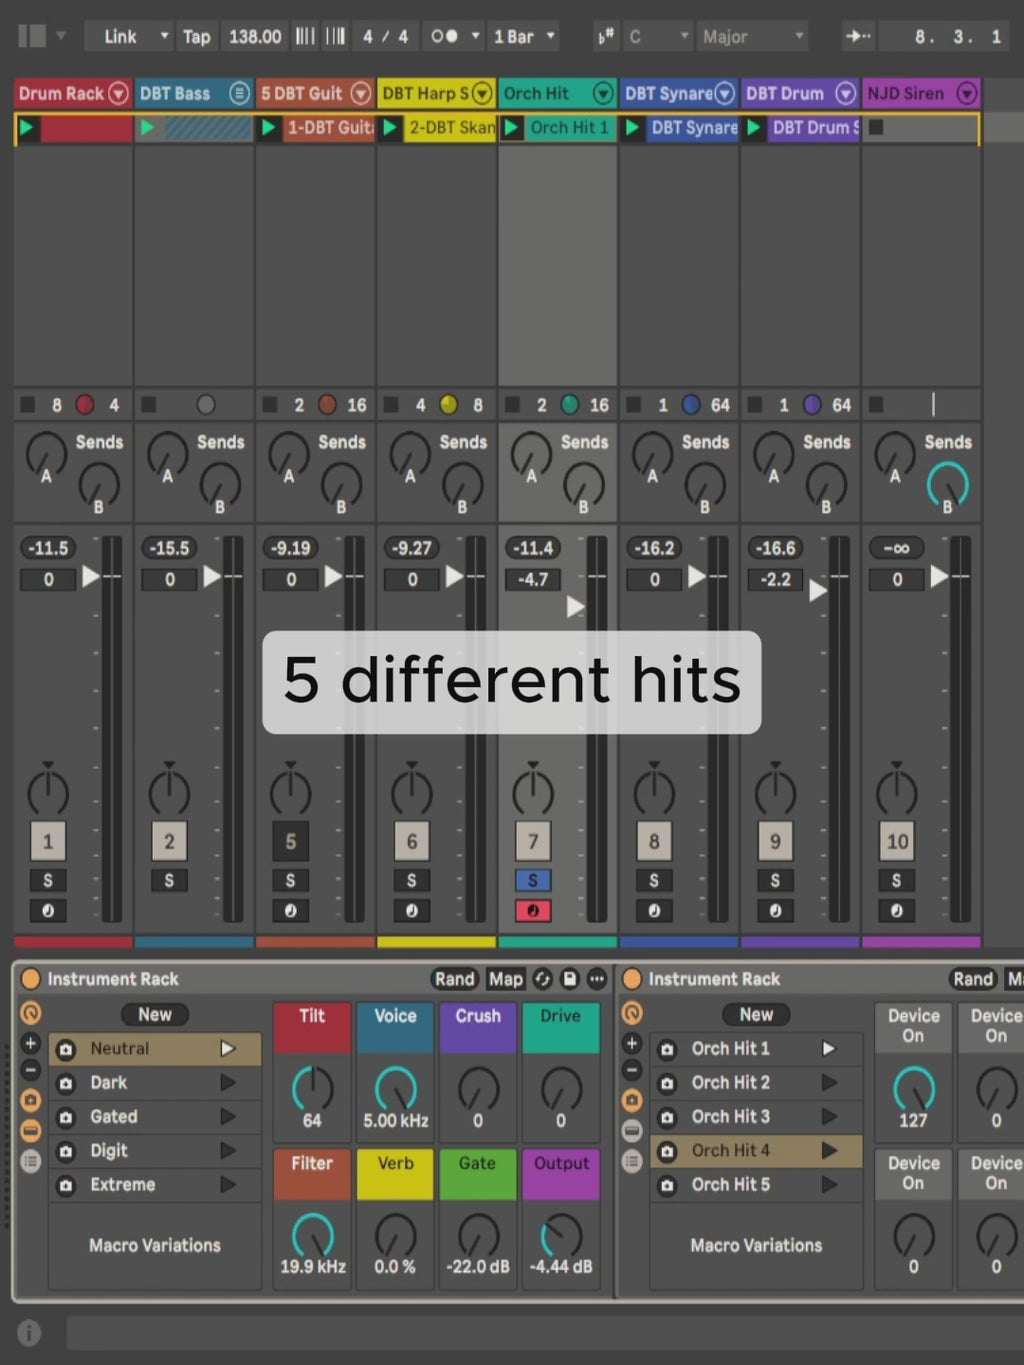
Task: Adjust the Voice macro knob at 5.00 kHz
Action: pyautogui.click(x=395, y=1088)
